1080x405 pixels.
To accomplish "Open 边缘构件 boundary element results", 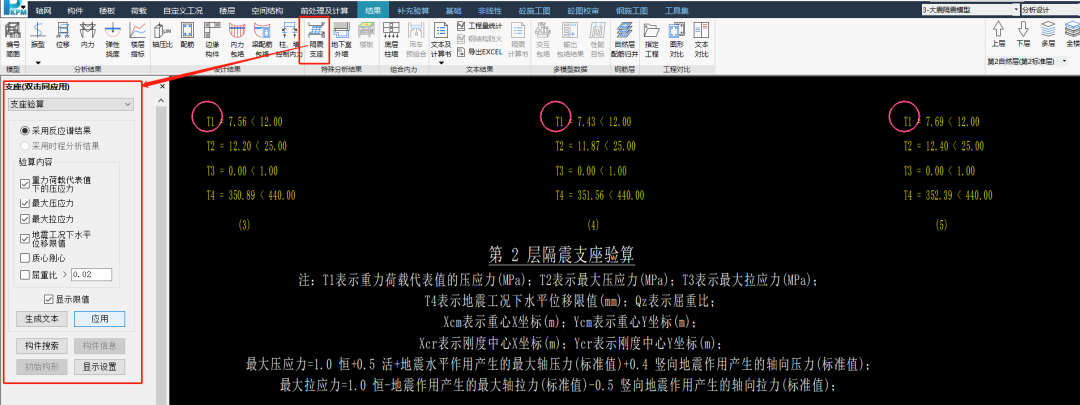I will pyautogui.click(x=212, y=38).
